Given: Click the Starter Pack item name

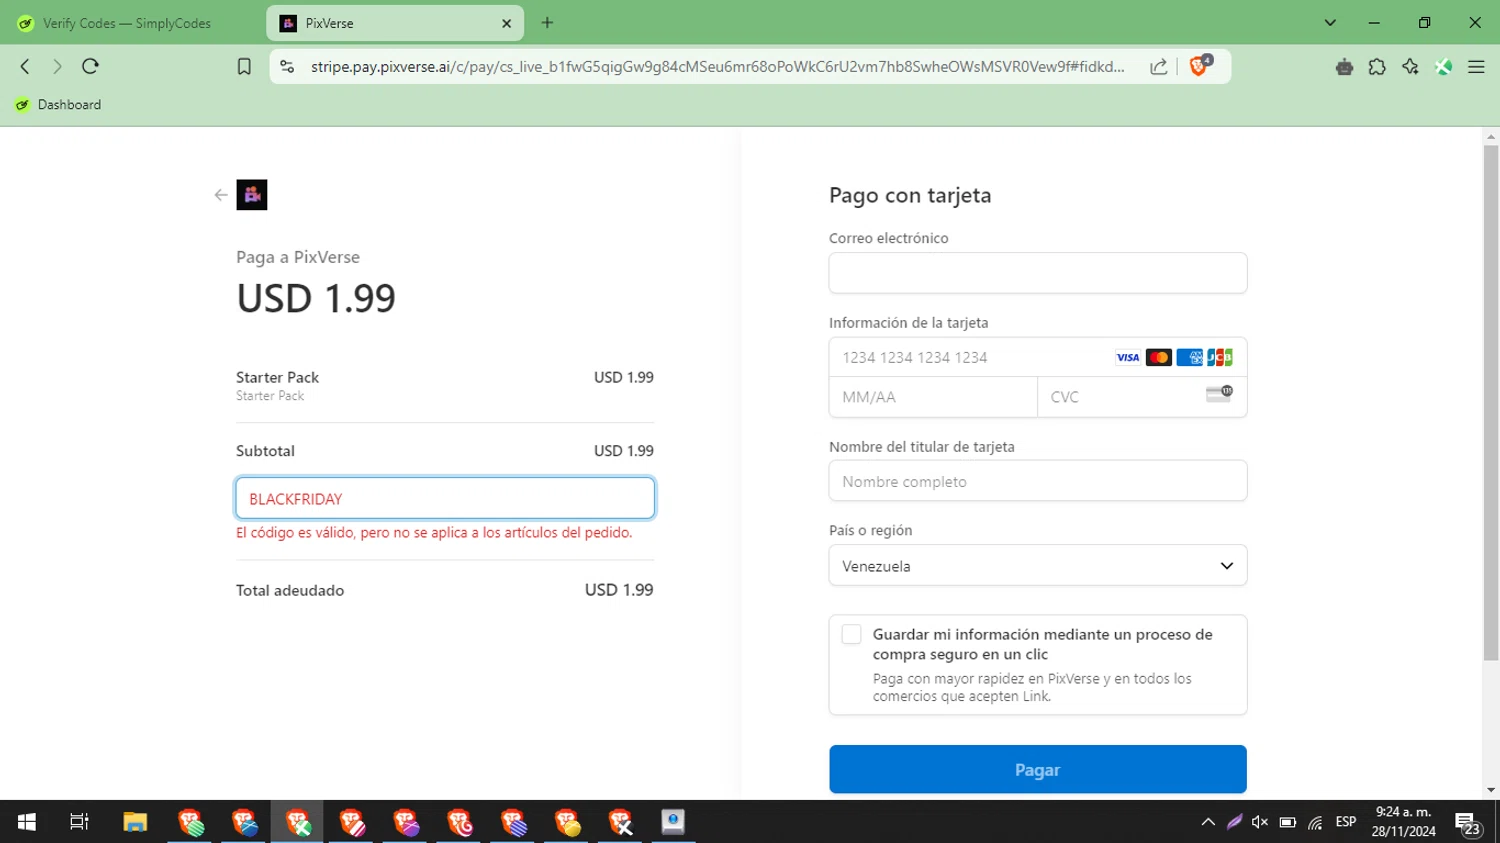Looking at the screenshot, I should click(x=277, y=377).
